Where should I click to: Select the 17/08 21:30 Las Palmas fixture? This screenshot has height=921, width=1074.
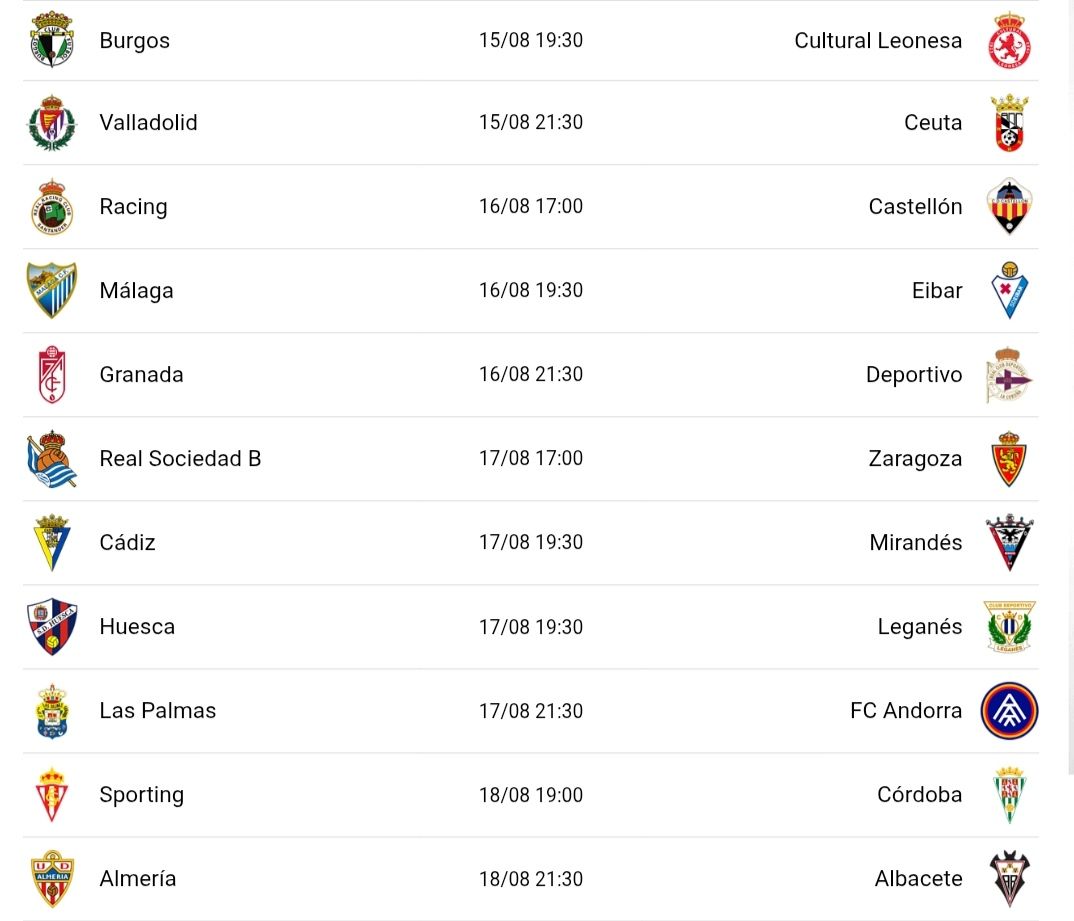(531, 711)
